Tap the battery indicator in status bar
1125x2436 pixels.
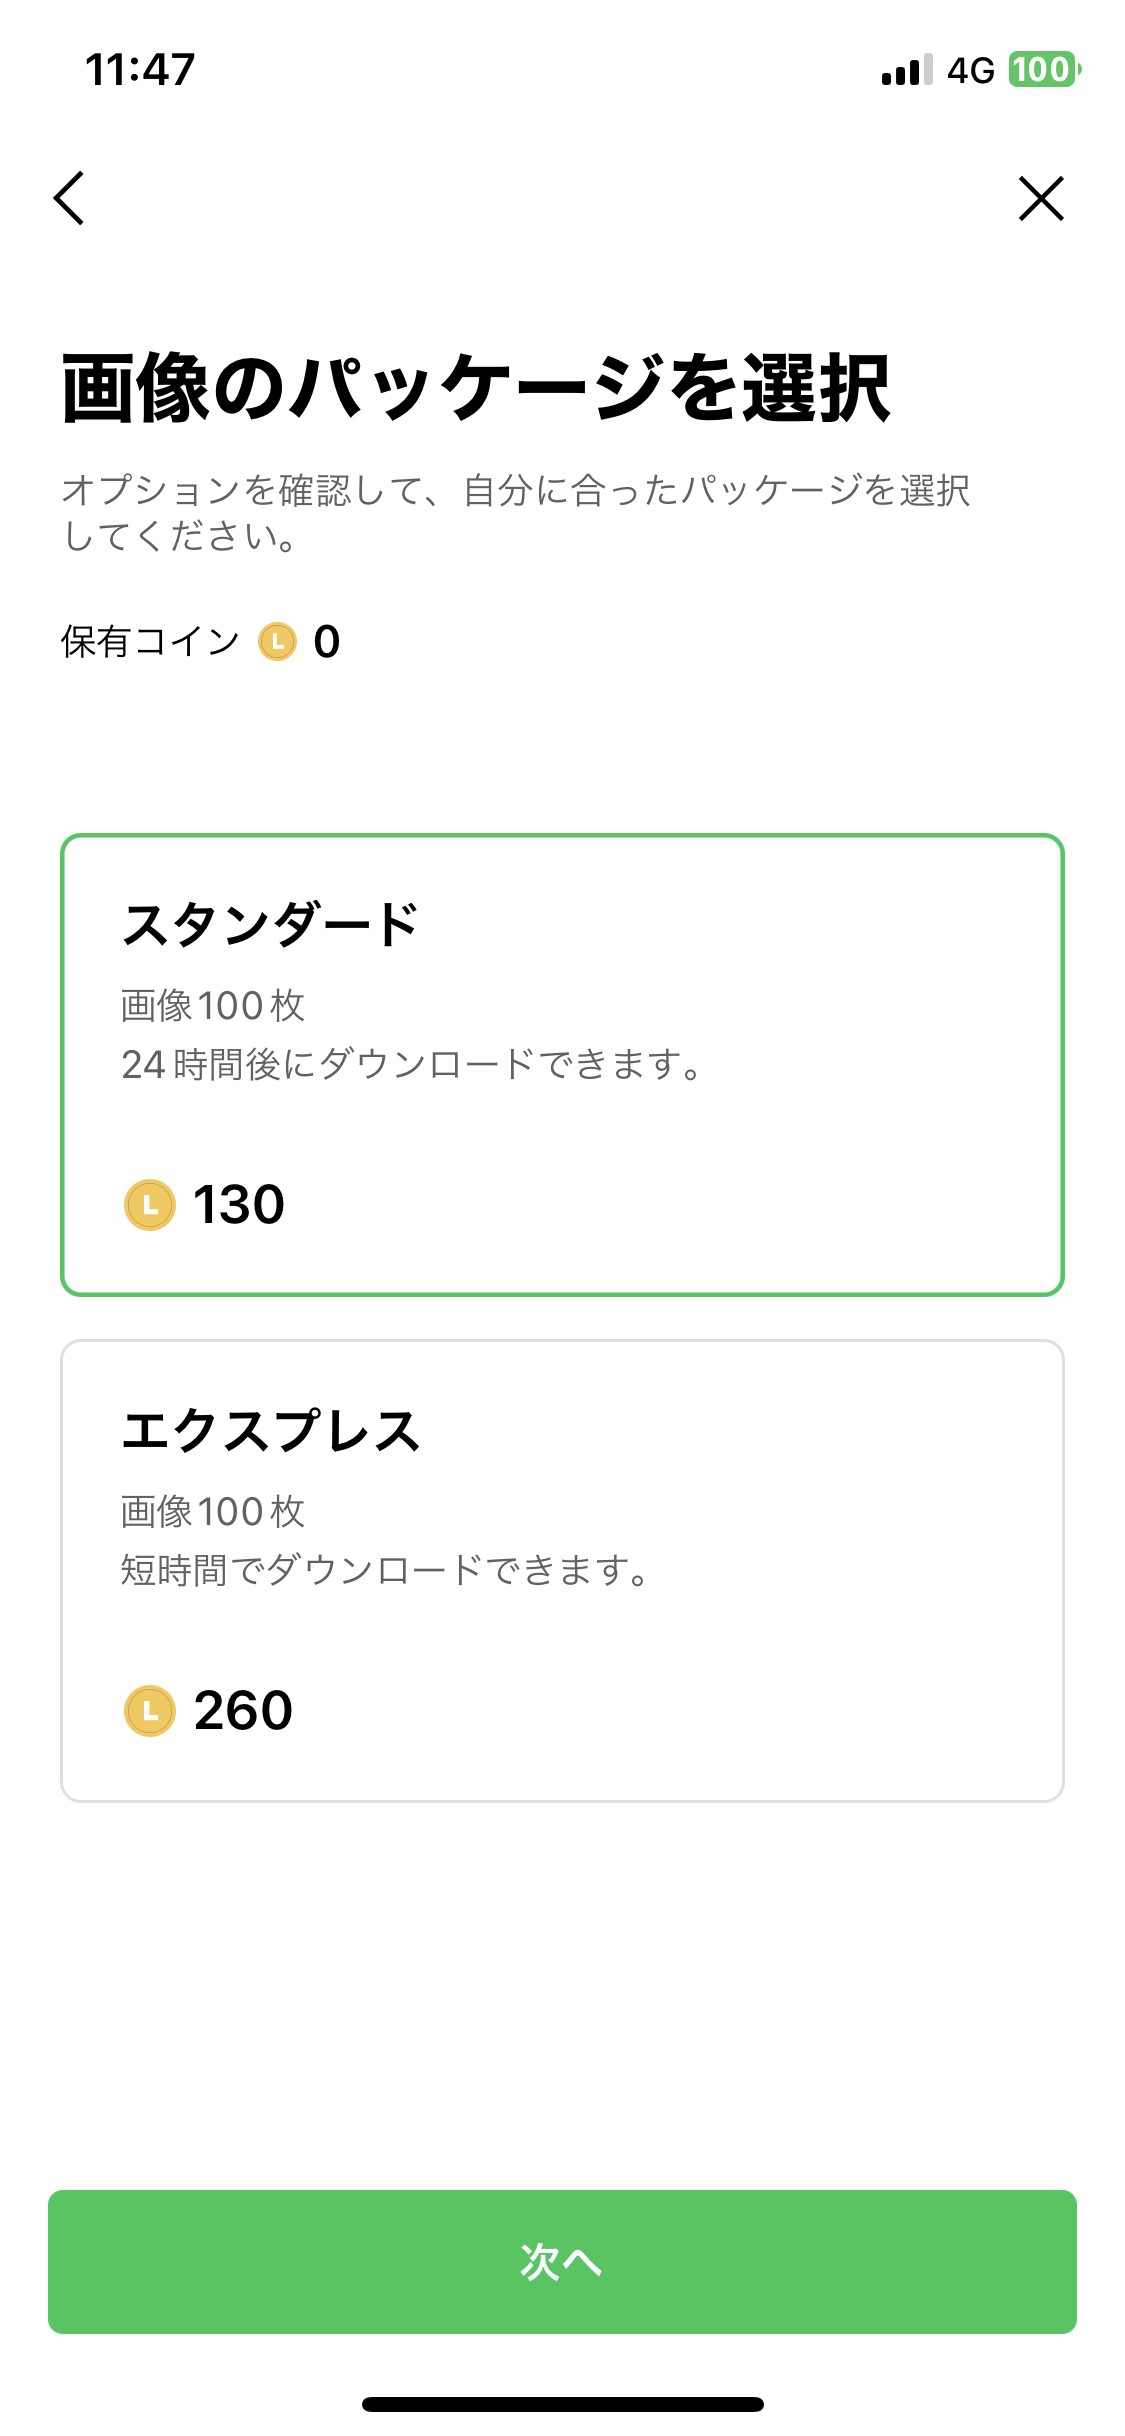point(1043,70)
